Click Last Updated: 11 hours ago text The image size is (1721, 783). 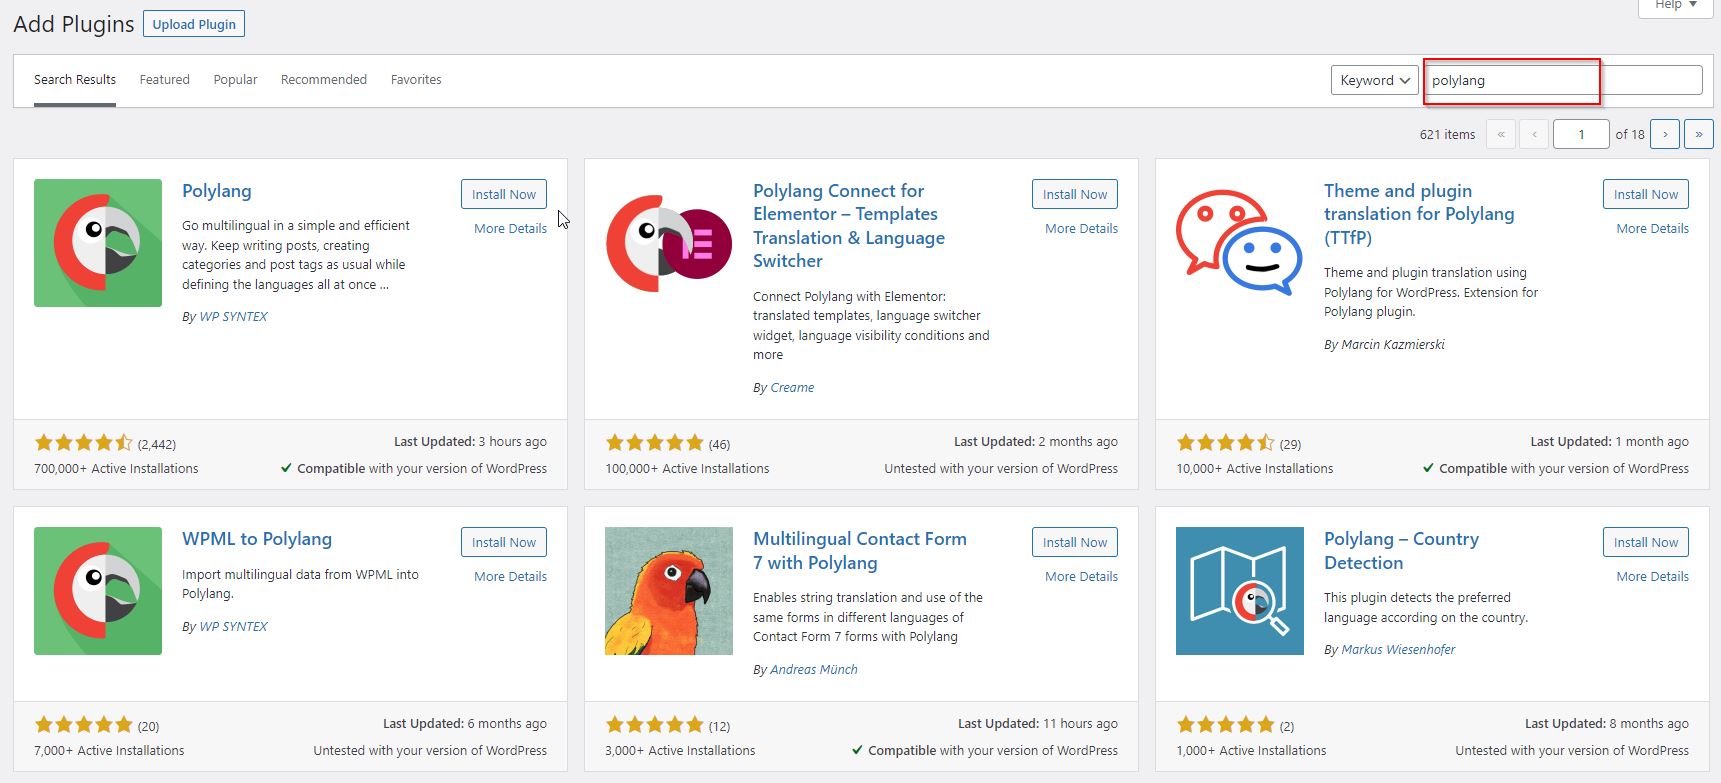pos(1038,724)
